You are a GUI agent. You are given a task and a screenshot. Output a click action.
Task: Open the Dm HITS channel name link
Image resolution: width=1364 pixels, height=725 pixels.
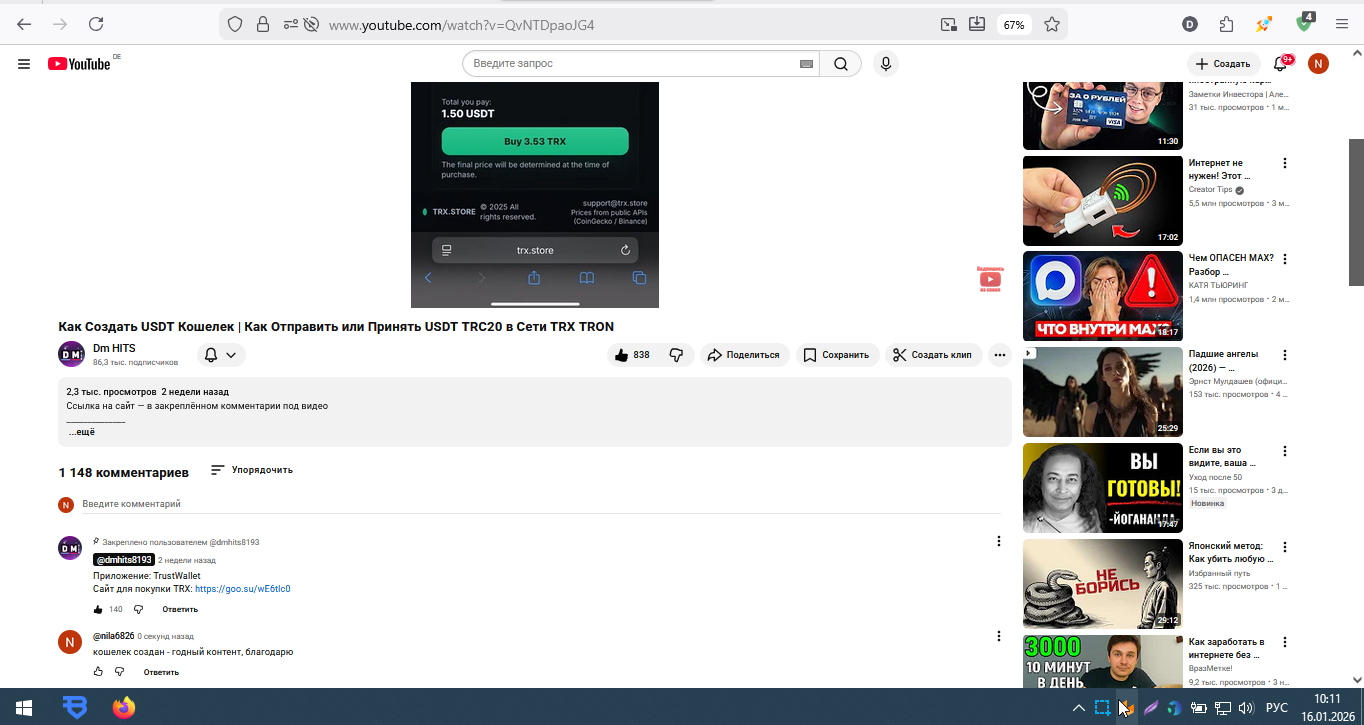coord(114,348)
